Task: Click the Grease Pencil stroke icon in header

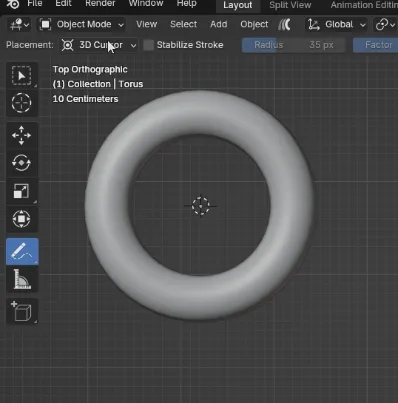Action: 284,24
